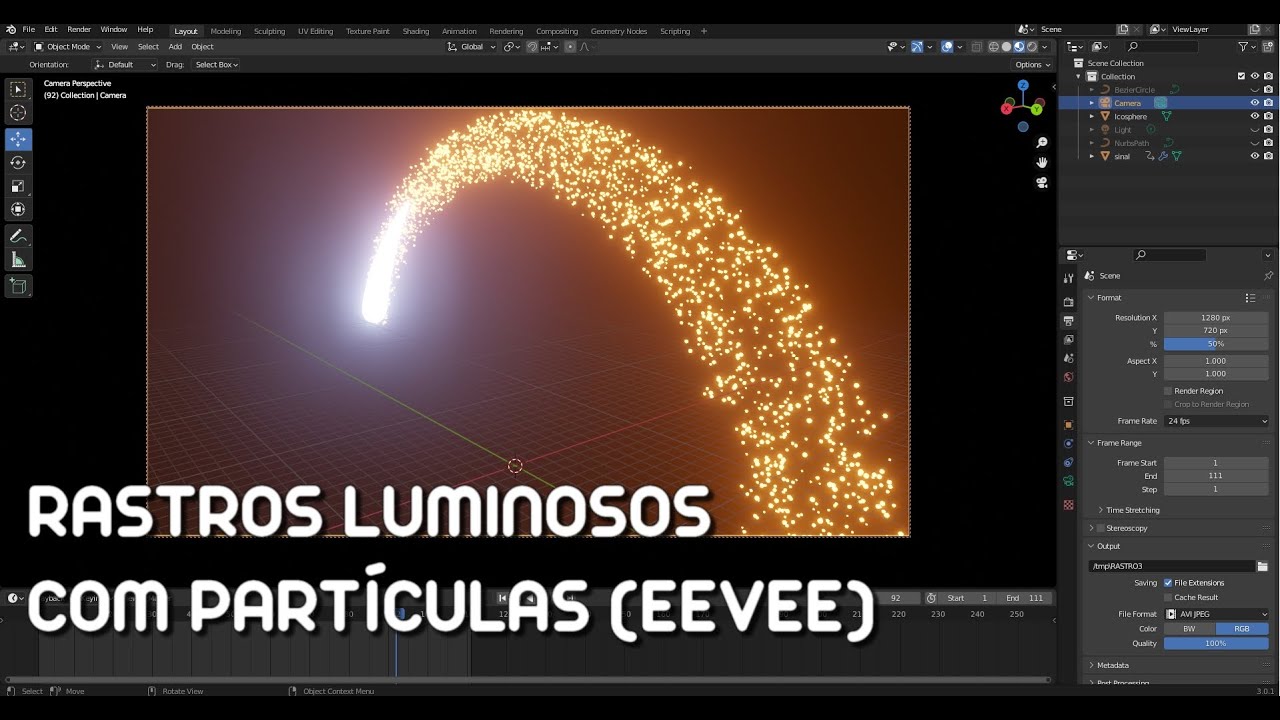
Task: Activate the Transform tool
Action: pyautogui.click(x=18, y=209)
